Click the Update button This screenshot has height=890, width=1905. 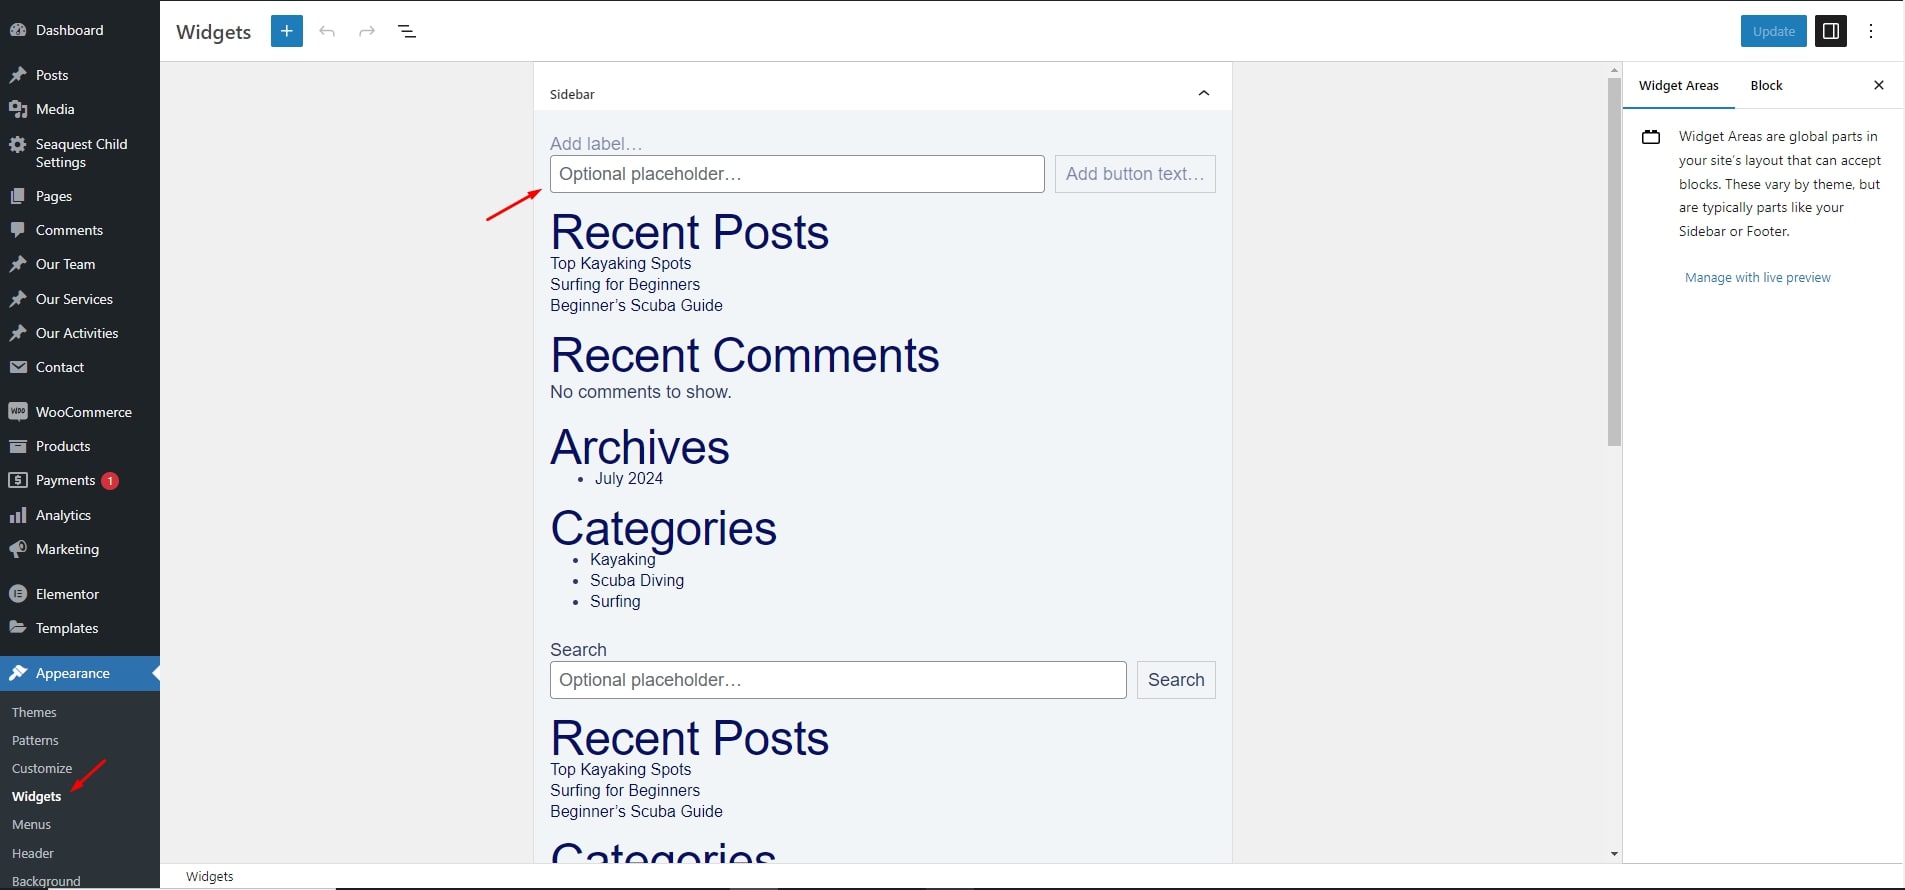[1774, 31]
